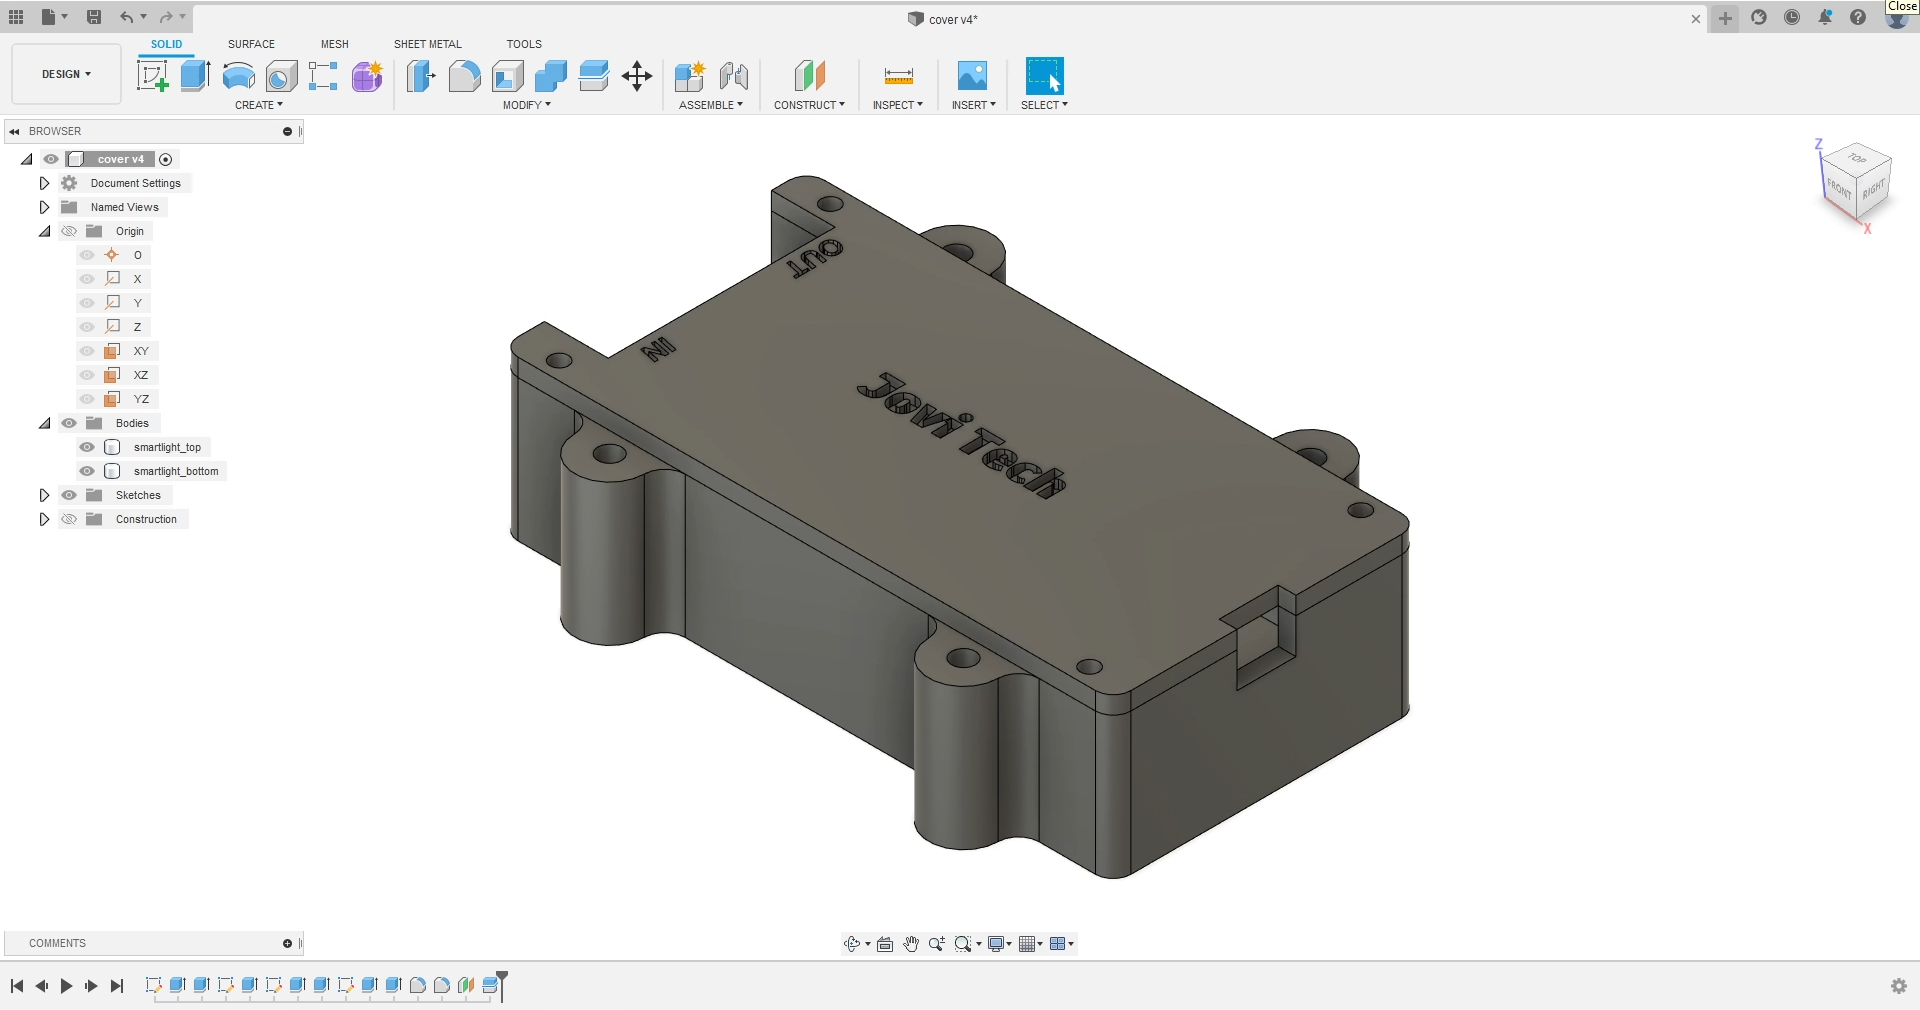Switch to the SURFACE tab
The height and width of the screenshot is (1010, 1920).
click(x=251, y=44)
